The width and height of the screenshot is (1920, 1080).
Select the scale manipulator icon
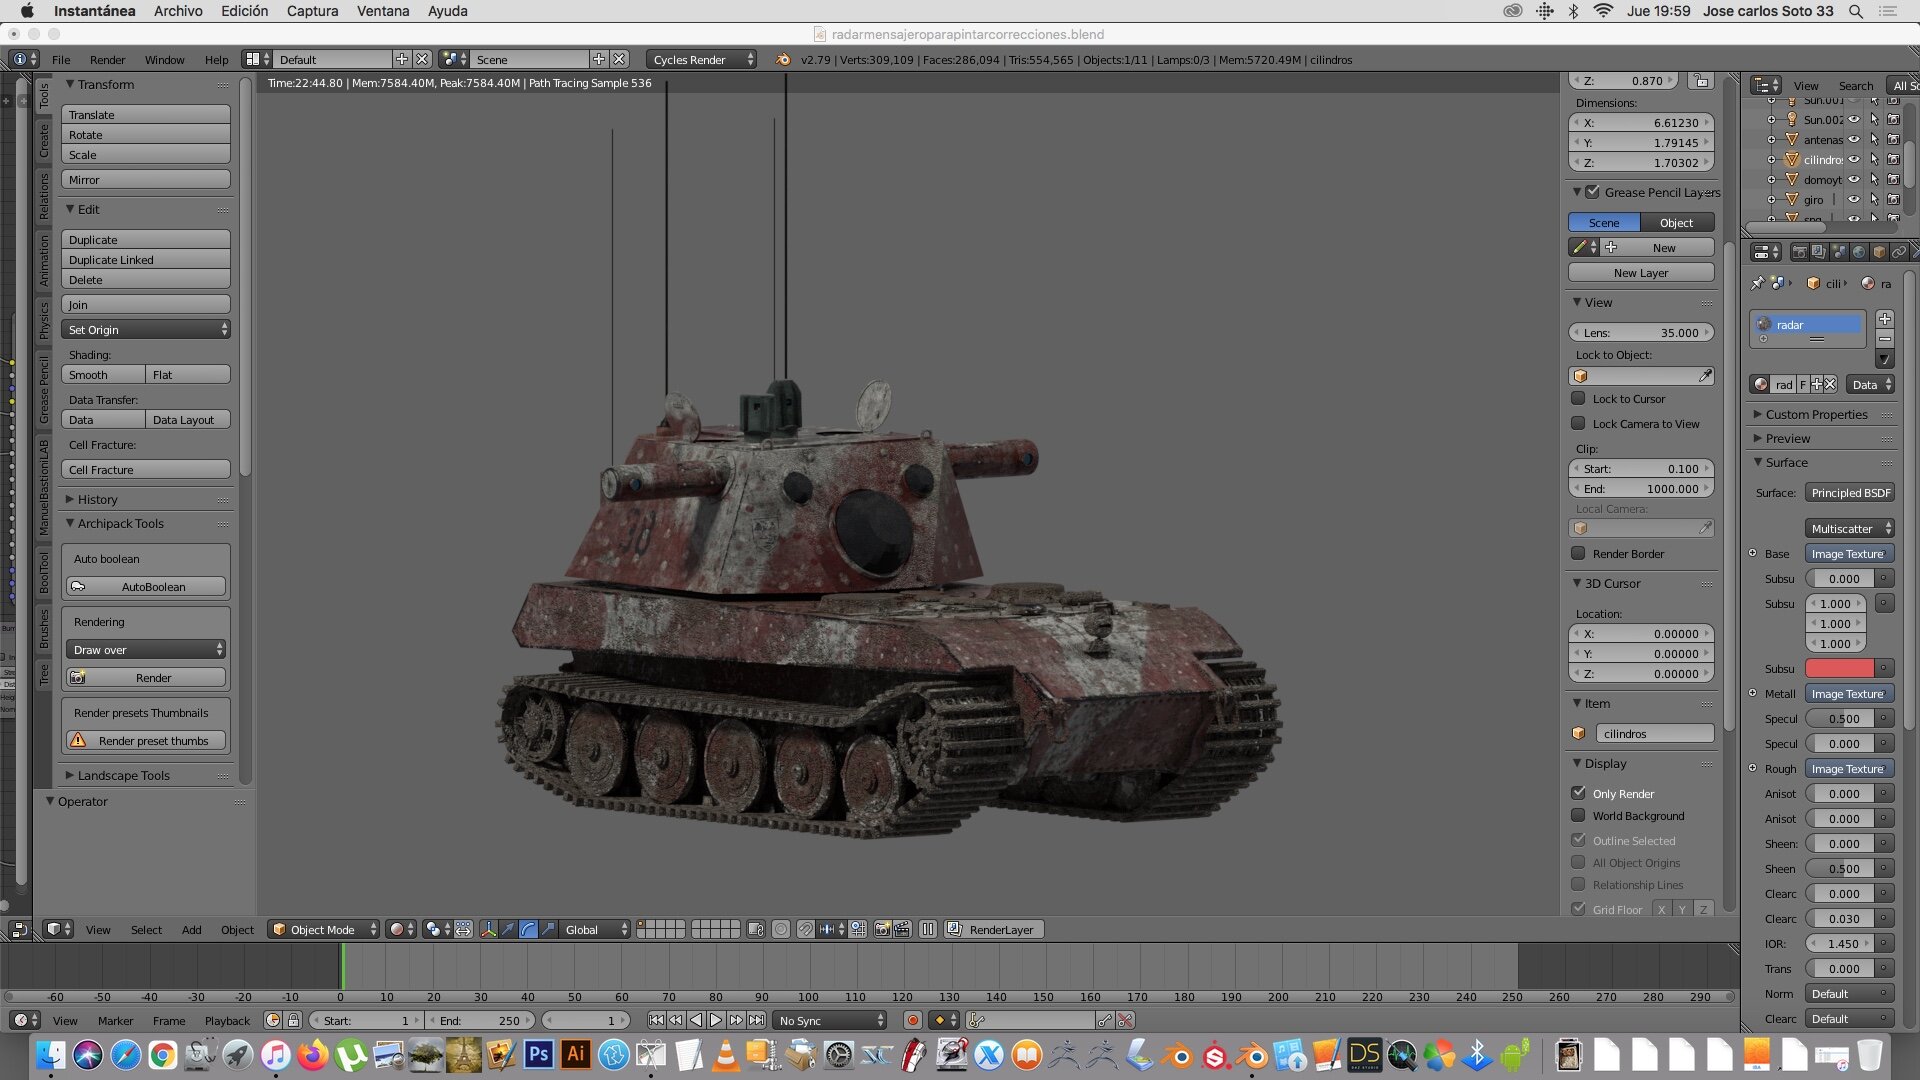pyautogui.click(x=548, y=929)
